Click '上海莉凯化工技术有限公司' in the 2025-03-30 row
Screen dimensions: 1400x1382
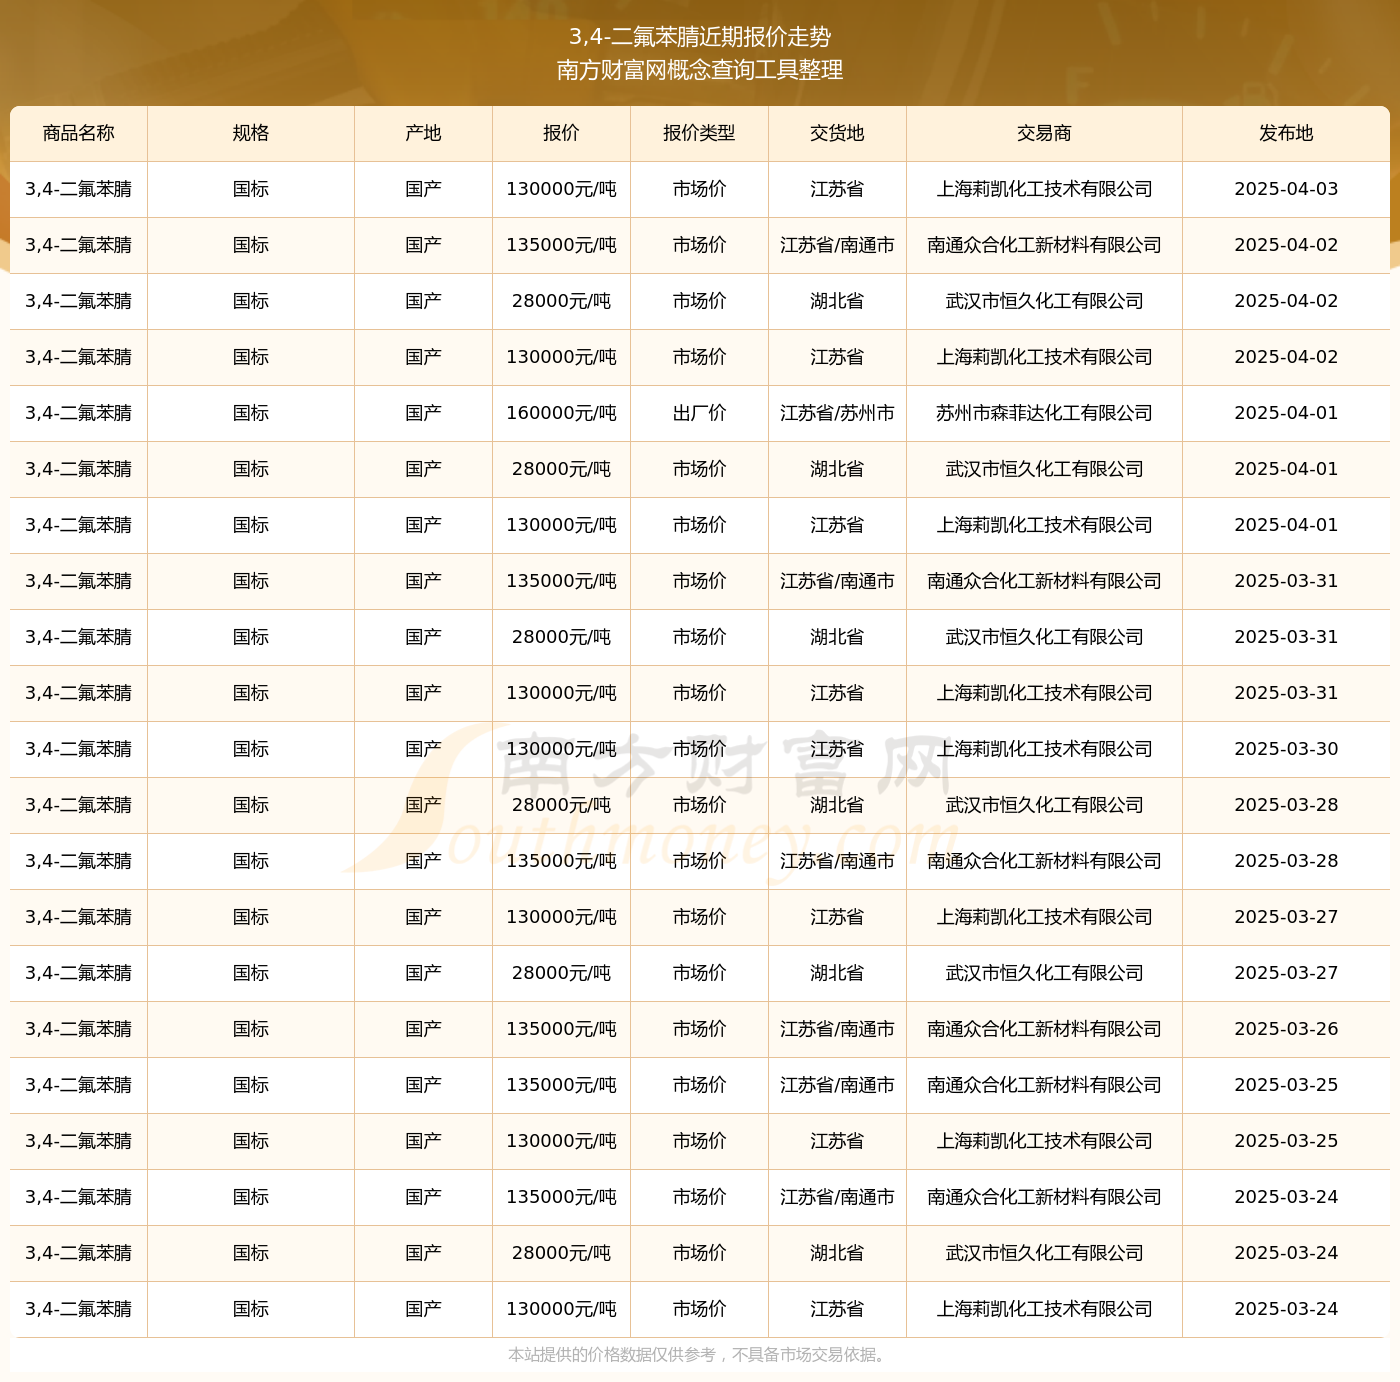click(x=1044, y=749)
